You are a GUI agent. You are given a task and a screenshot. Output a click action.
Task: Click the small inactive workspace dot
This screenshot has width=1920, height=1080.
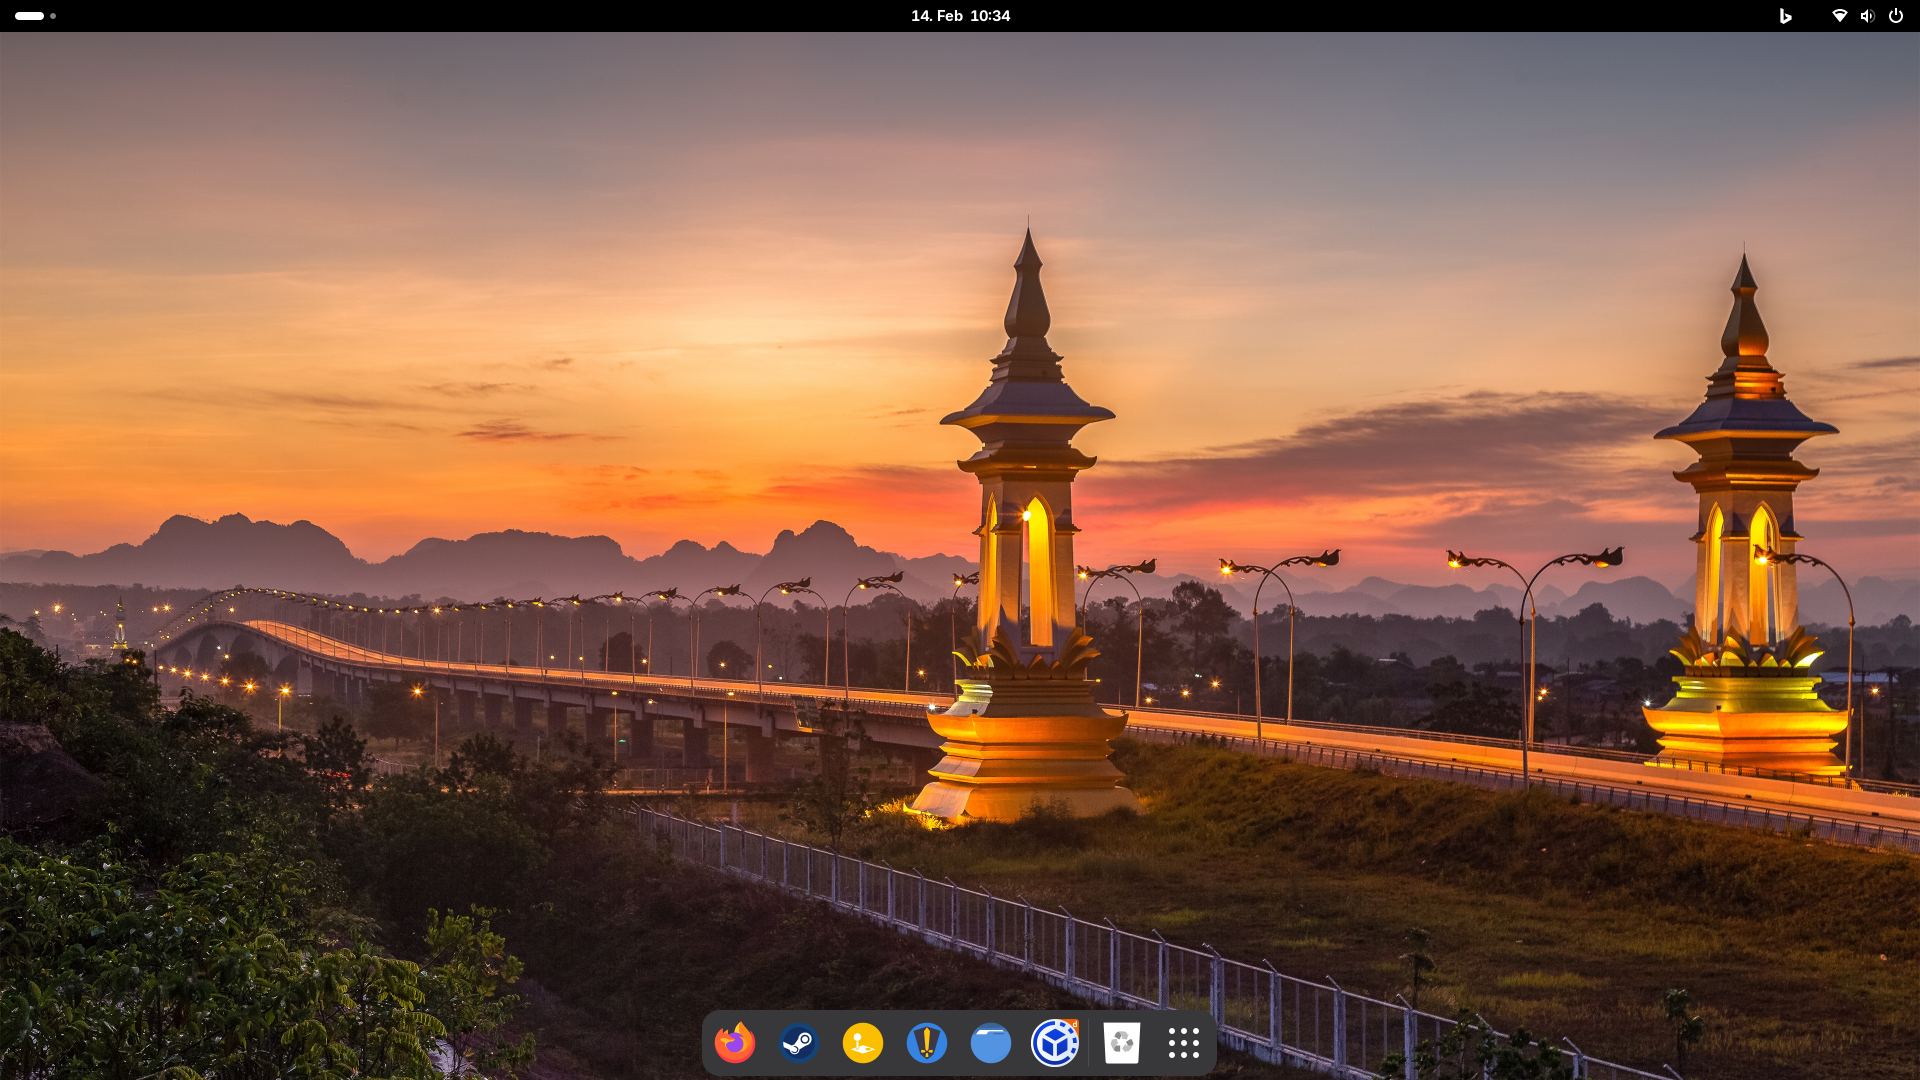tap(53, 16)
